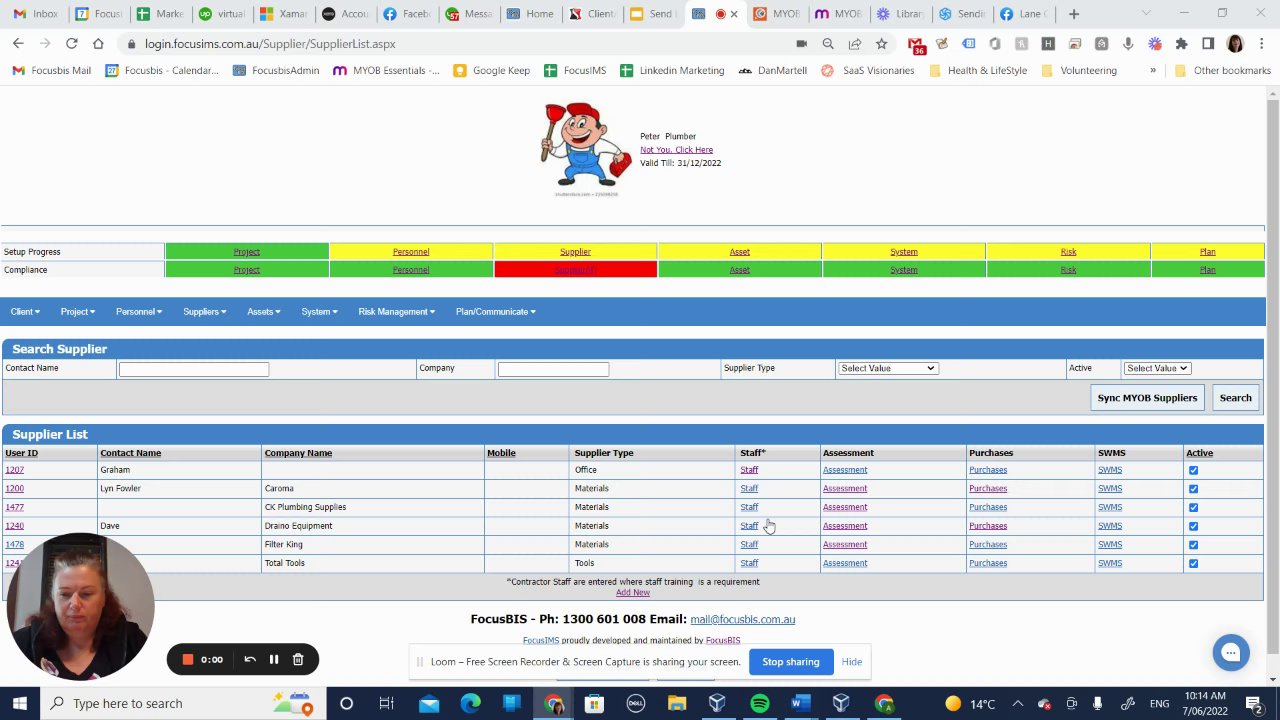
Task: Expand the Risk Management menu
Action: tap(396, 312)
